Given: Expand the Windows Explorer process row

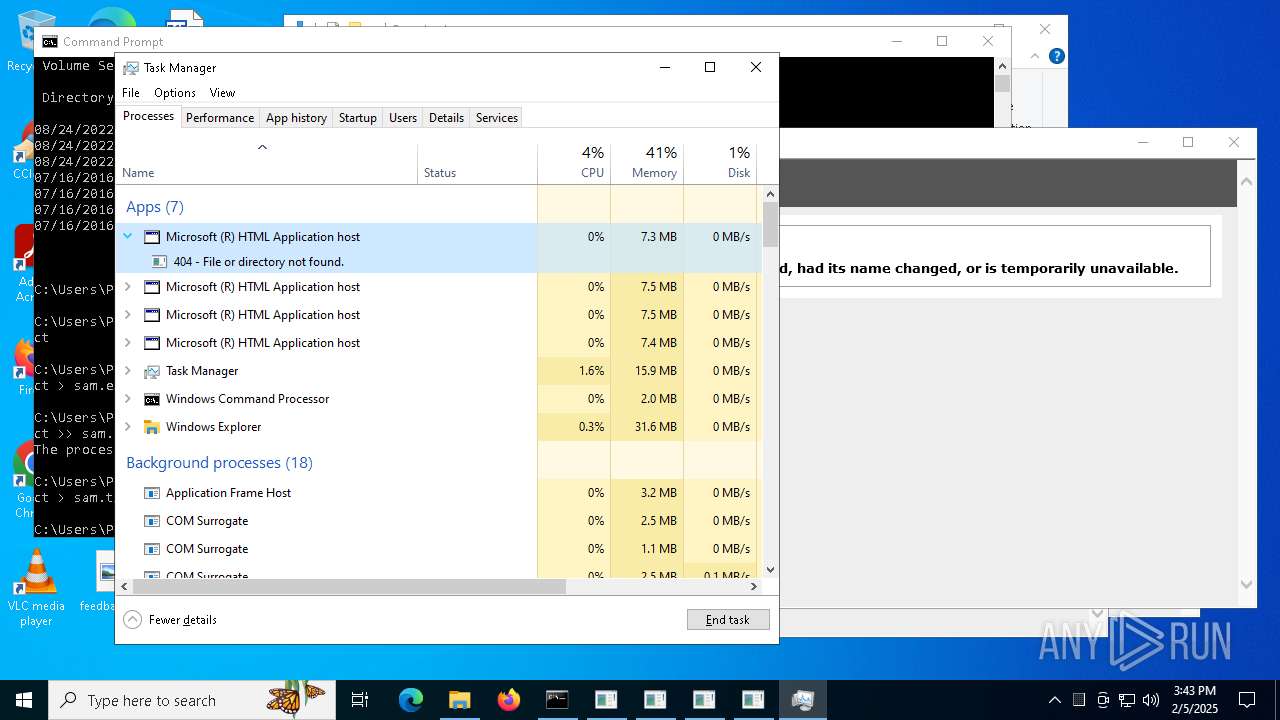Looking at the screenshot, I should pyautogui.click(x=127, y=427).
